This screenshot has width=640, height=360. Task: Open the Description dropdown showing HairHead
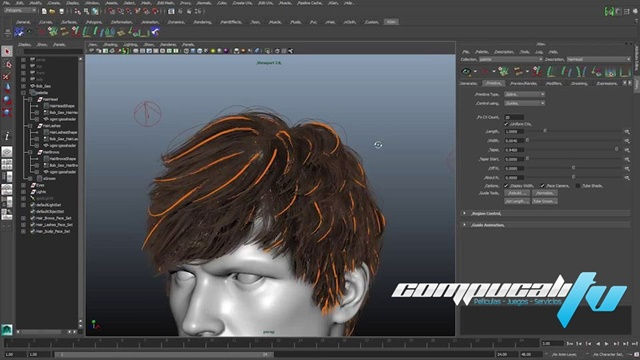click(598, 60)
